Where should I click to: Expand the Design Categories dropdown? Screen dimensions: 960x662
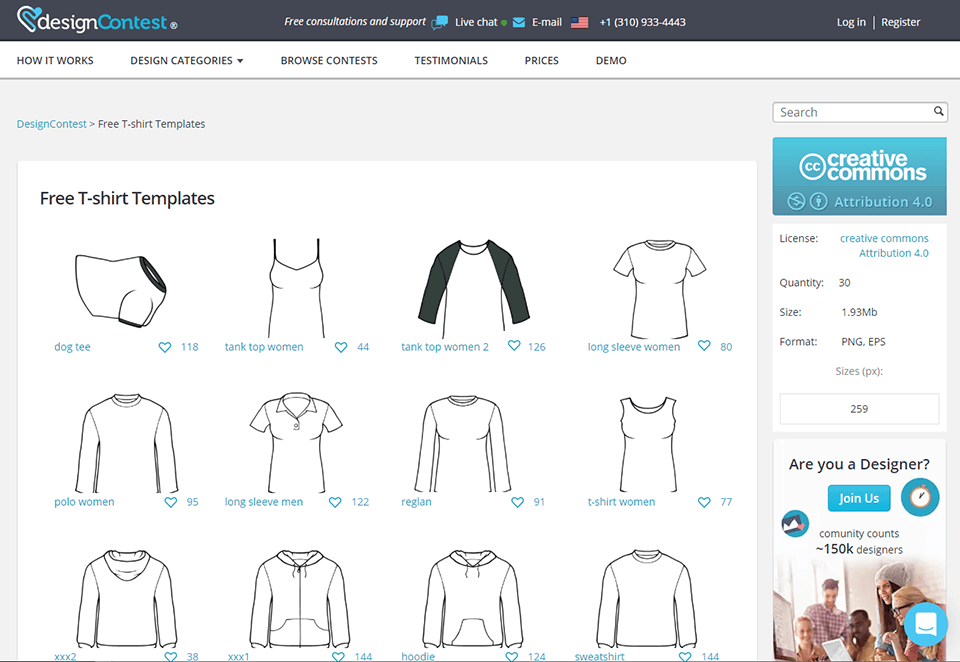click(x=187, y=61)
